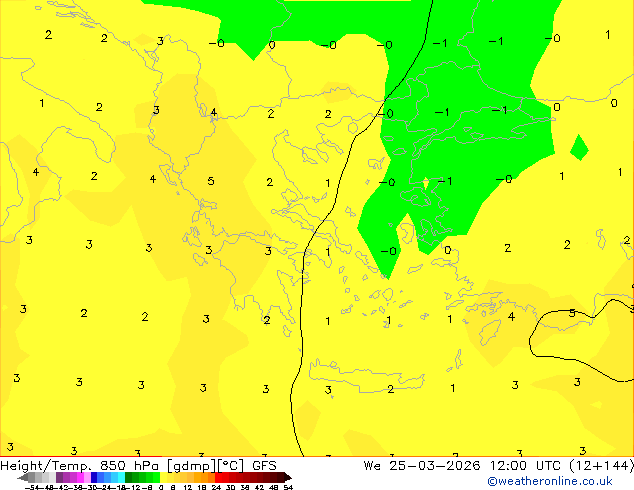Pick the dark blue legend swatch at -30
The image size is (634, 490).
94,477
